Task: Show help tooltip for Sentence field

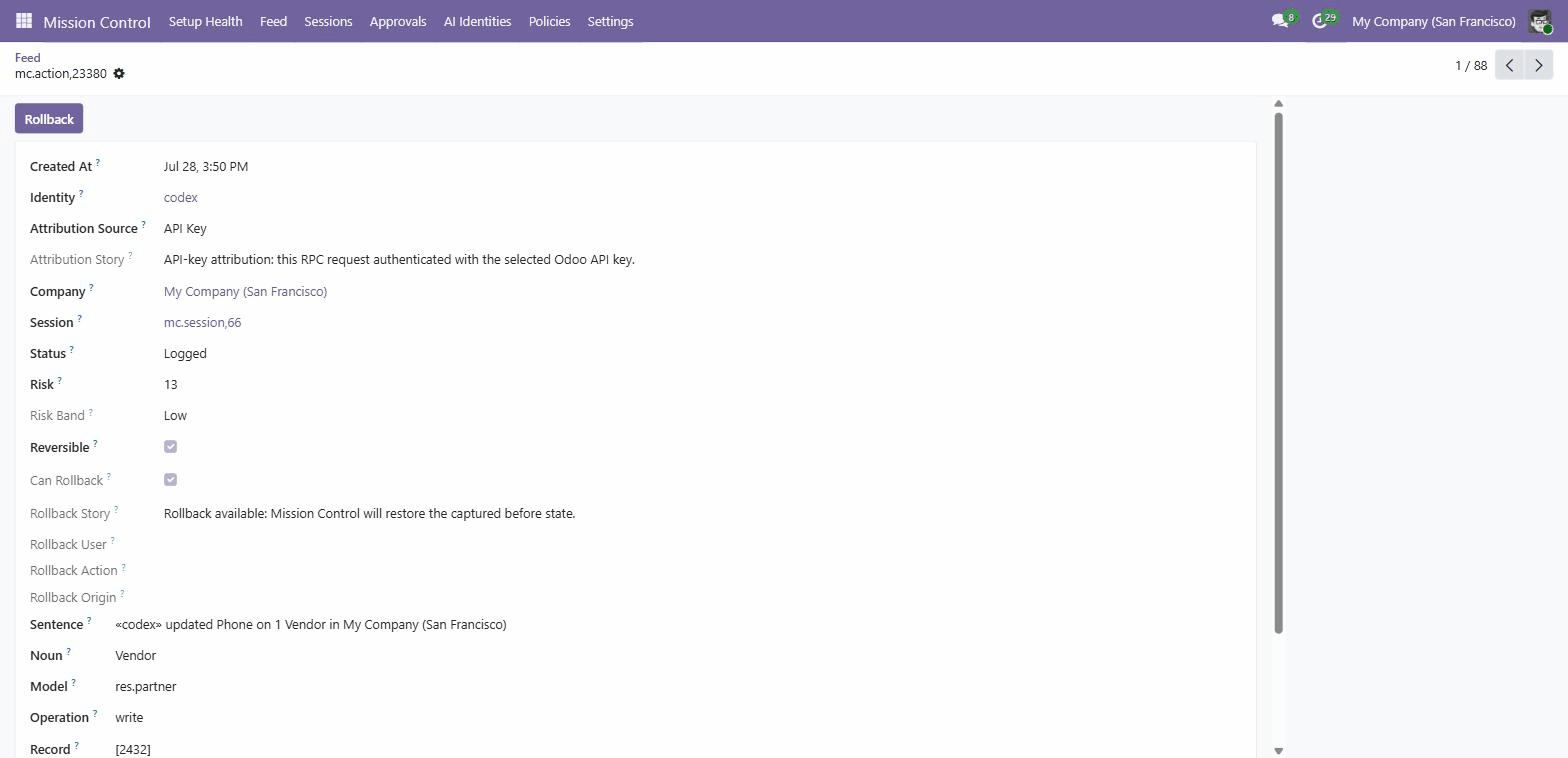Action: coord(89,620)
